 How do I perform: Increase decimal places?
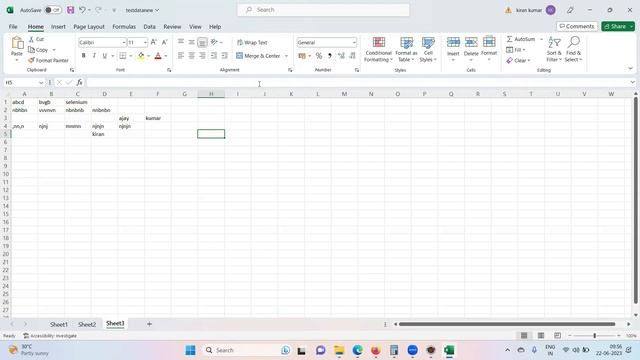pos(341,56)
